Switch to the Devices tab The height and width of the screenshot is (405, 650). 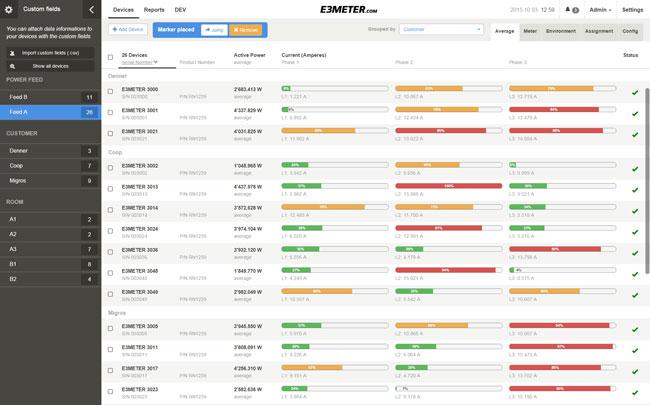(x=124, y=10)
